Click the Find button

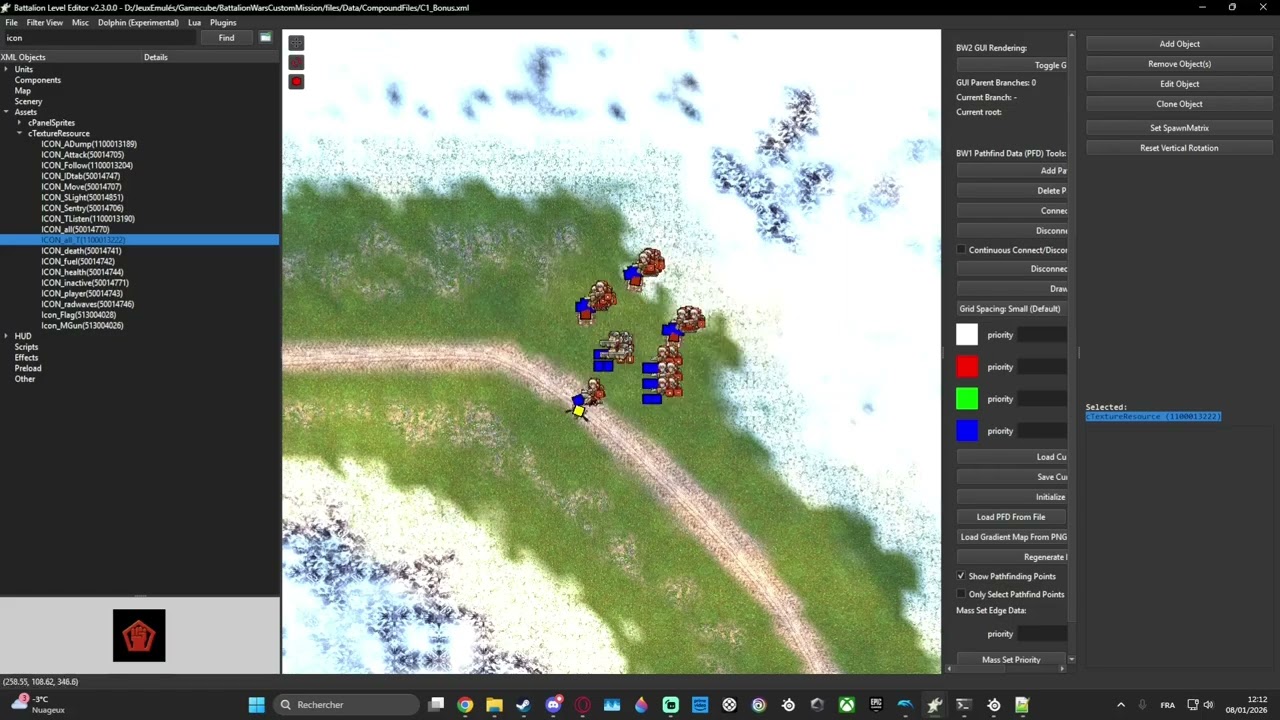[x=227, y=38]
